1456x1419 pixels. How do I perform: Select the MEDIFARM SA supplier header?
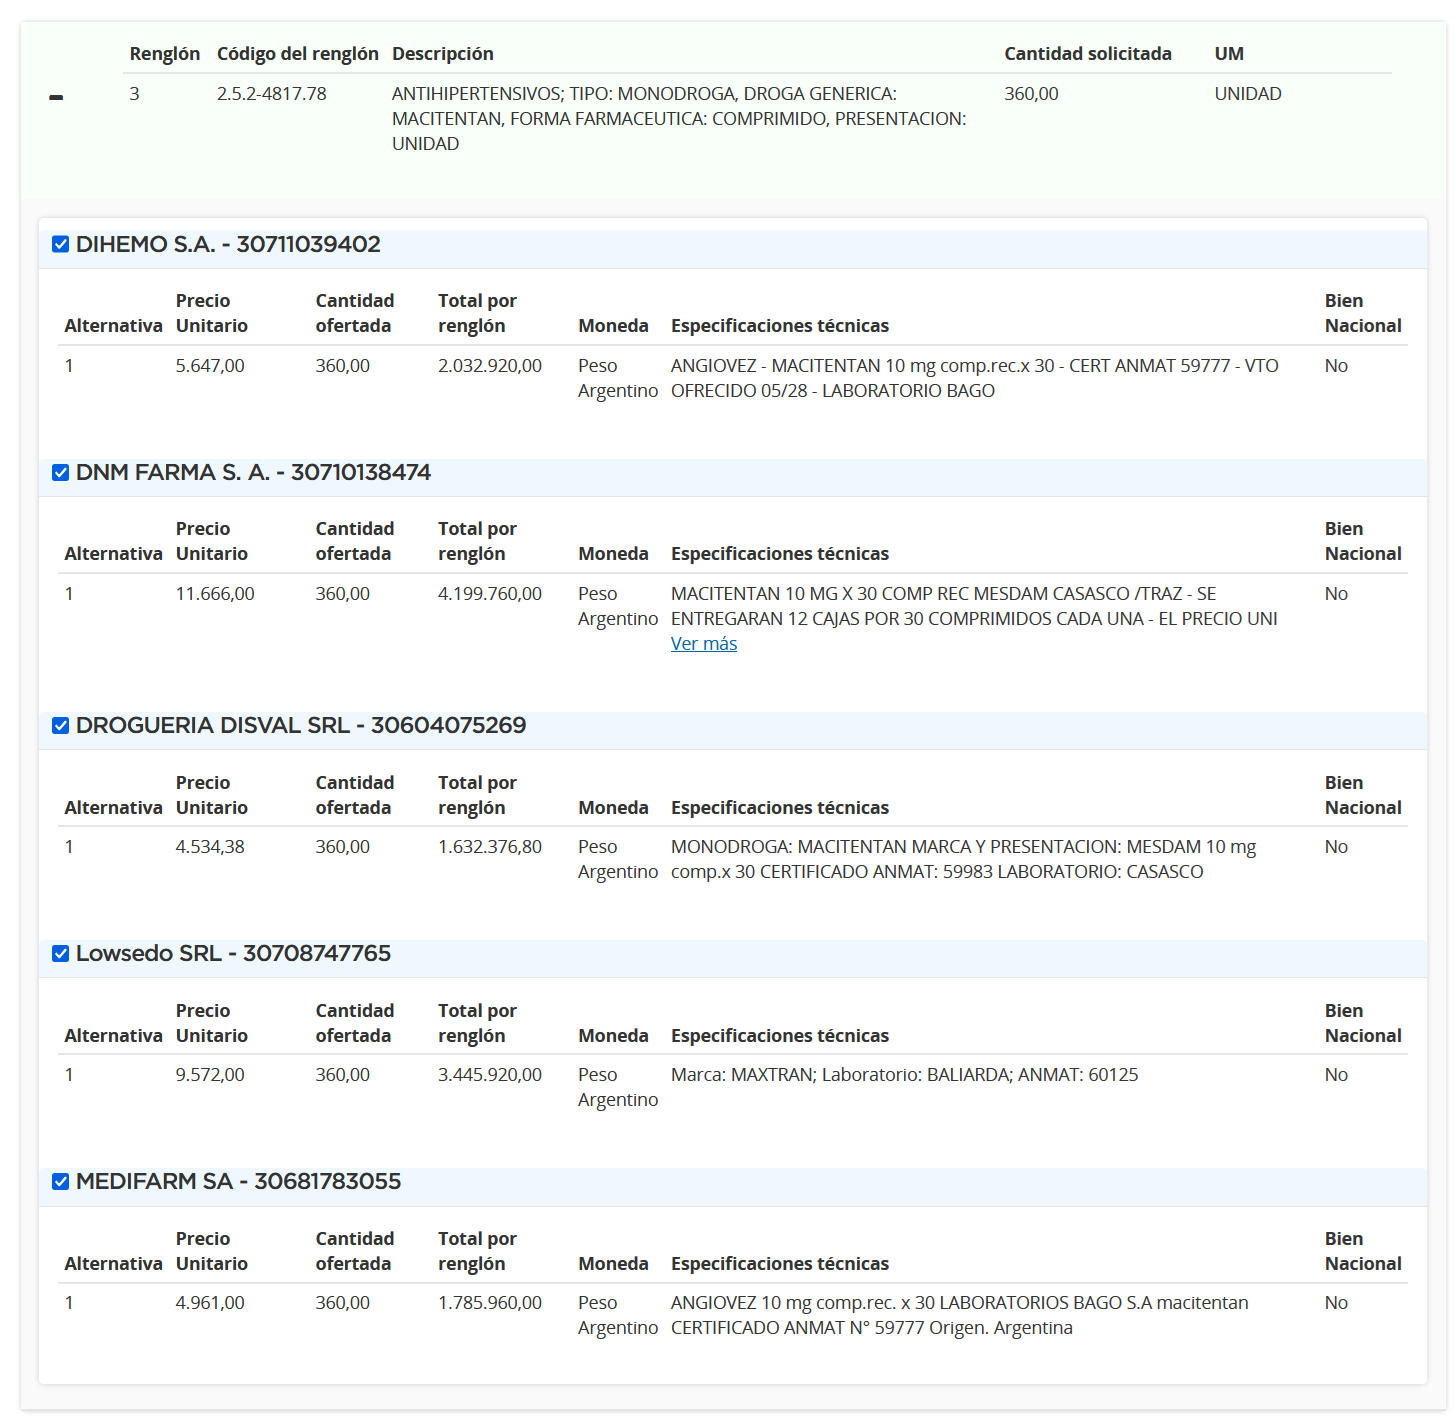pos(238,1181)
